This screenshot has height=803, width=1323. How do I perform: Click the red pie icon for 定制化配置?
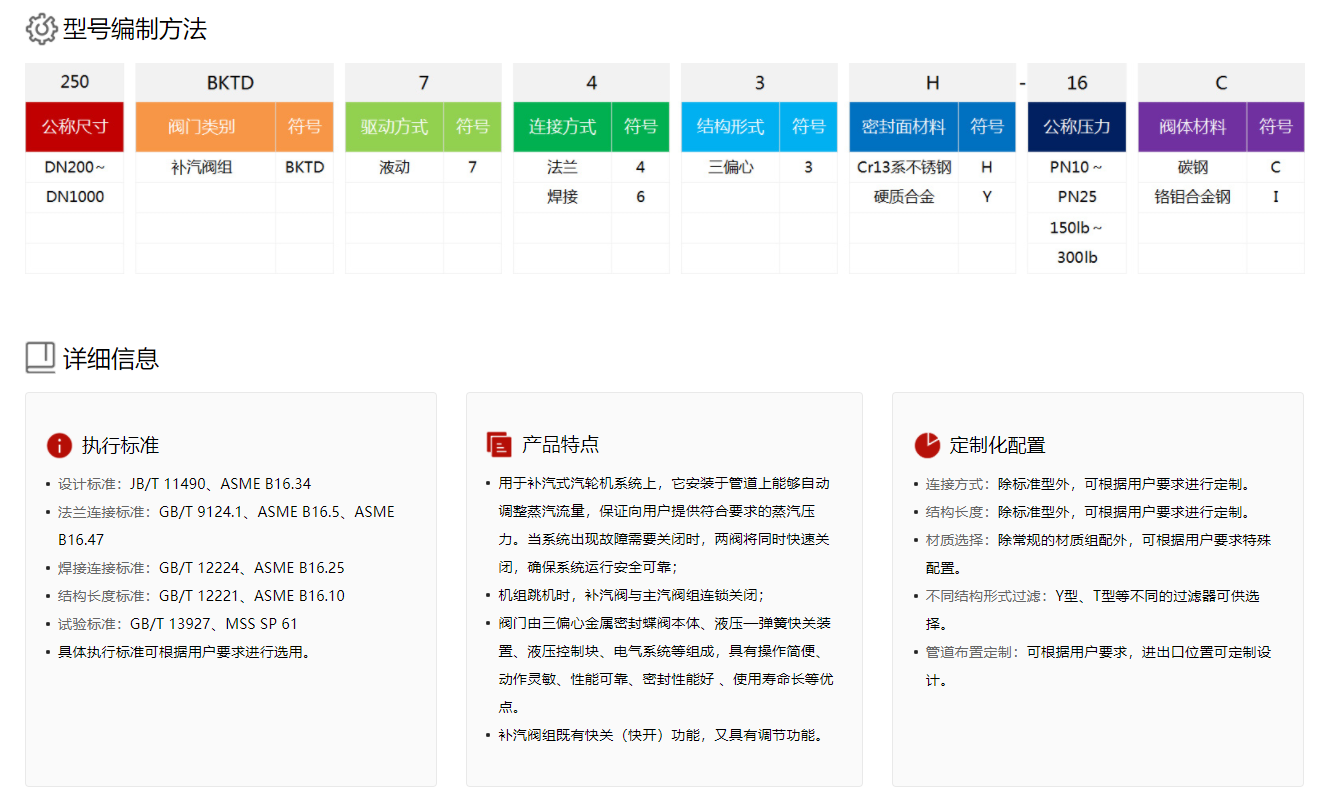[x=927, y=445]
